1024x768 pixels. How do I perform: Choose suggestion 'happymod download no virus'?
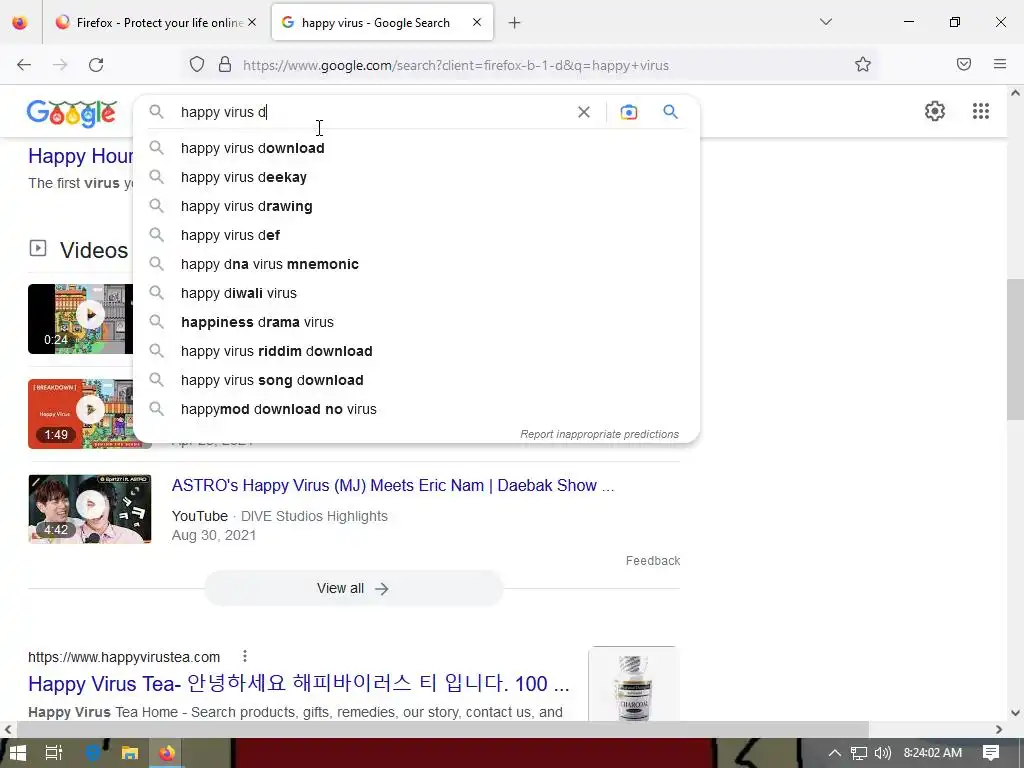(417, 409)
